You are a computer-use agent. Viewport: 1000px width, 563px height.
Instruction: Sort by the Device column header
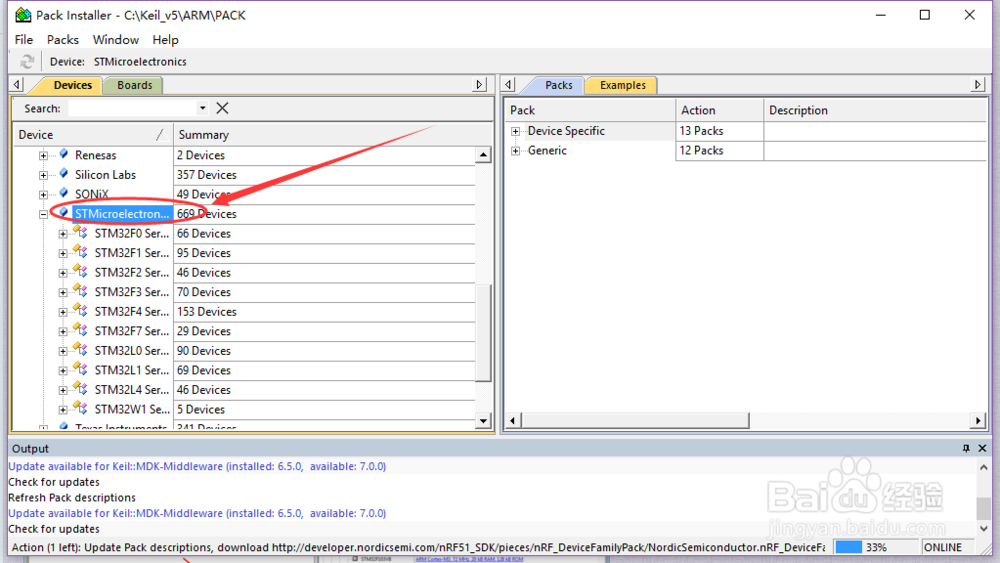pos(93,135)
